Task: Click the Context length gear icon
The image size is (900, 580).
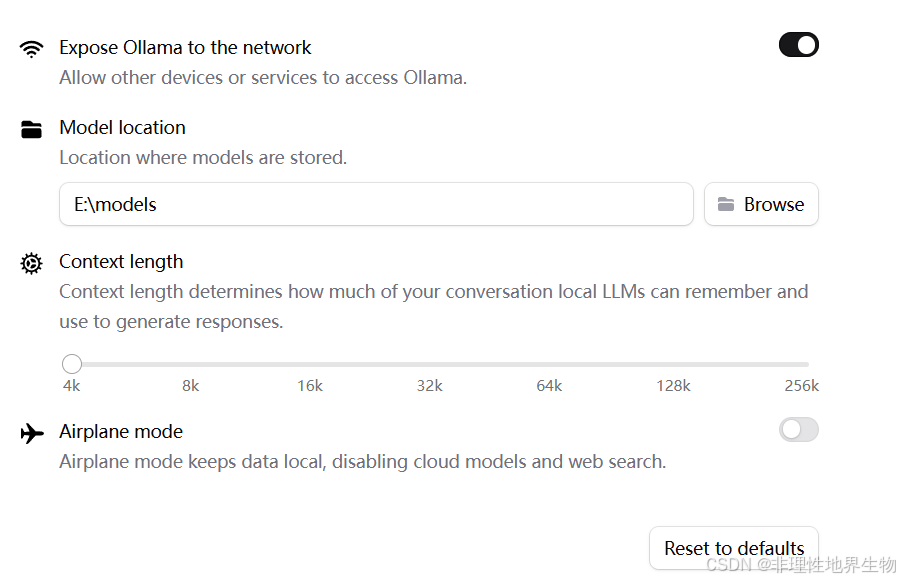Action: (x=32, y=263)
